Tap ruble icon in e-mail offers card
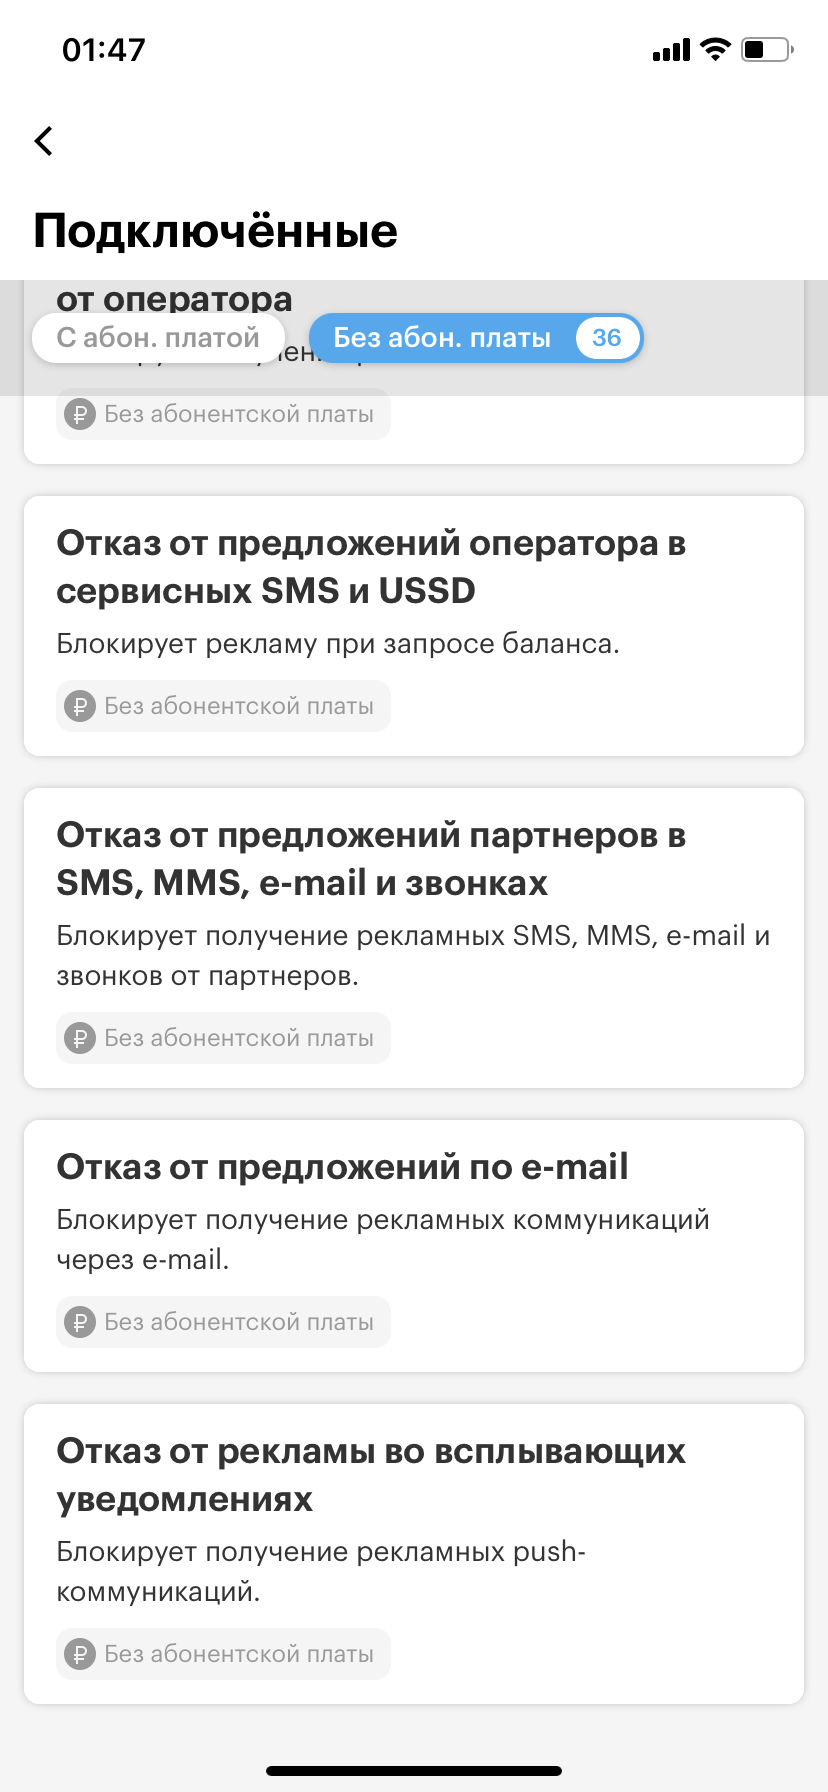The width and height of the screenshot is (828, 1792). pos(80,1322)
